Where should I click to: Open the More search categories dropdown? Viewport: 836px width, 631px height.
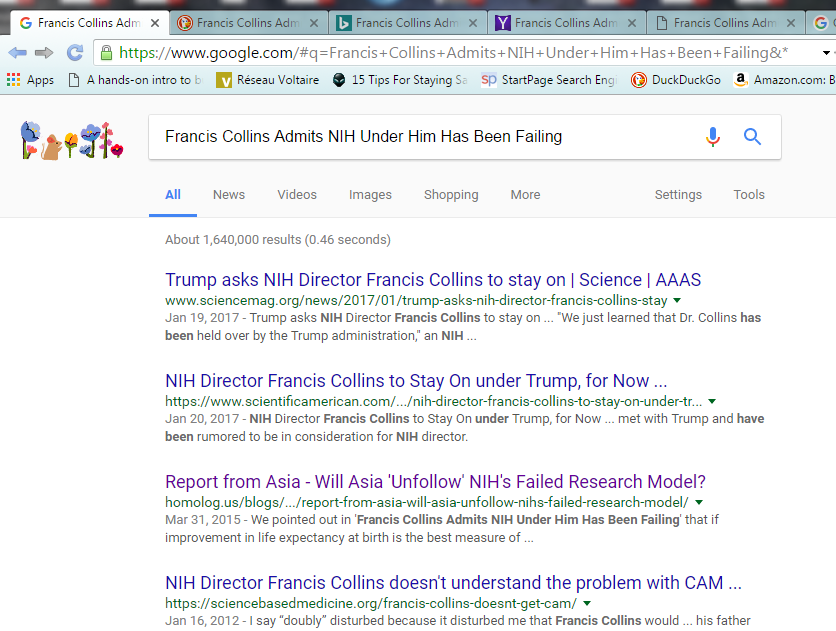tap(525, 195)
